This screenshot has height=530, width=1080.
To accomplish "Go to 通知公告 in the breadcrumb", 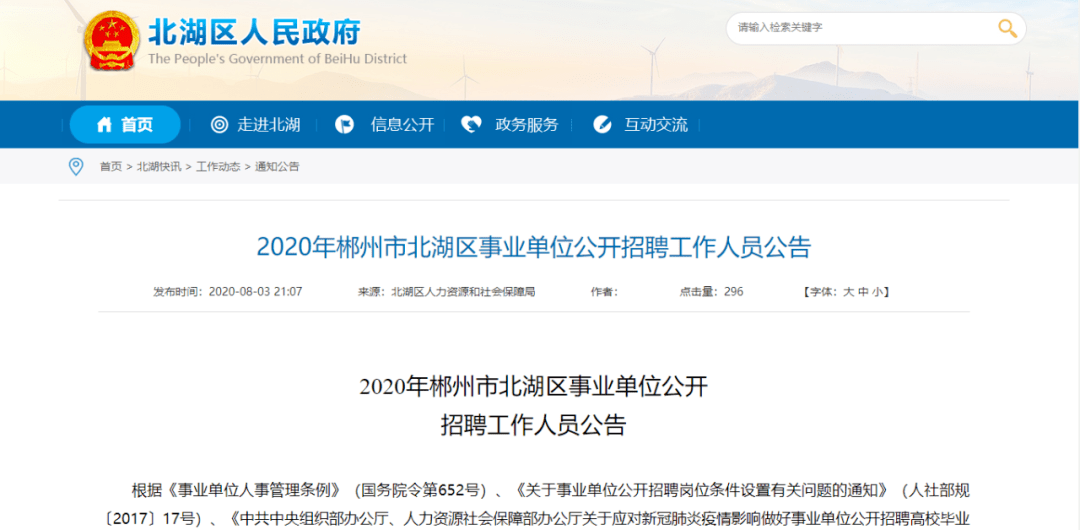I will point(278,167).
